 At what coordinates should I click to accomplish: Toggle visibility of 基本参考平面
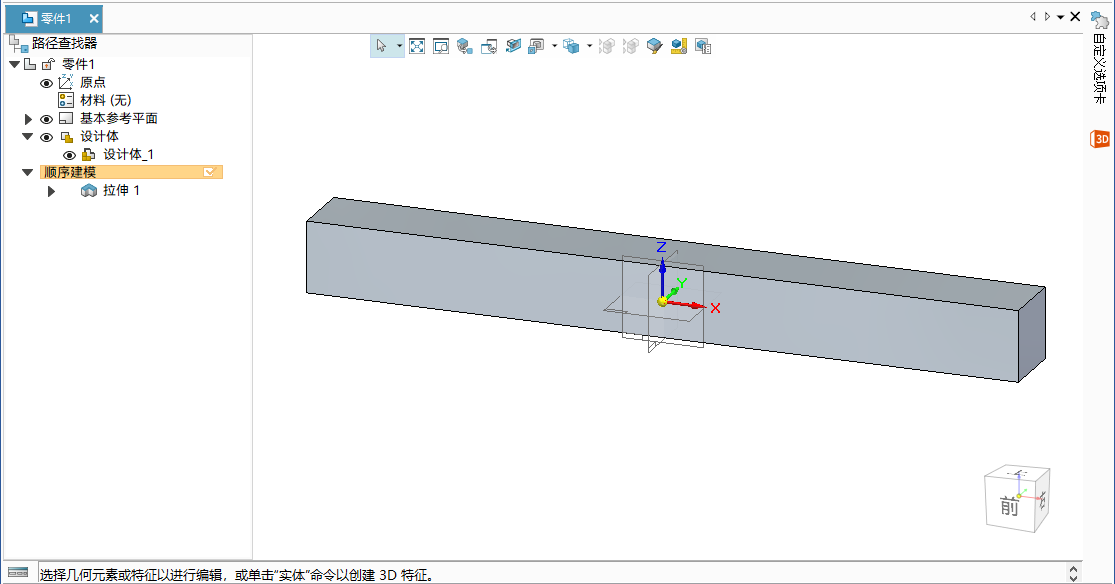(x=46, y=119)
